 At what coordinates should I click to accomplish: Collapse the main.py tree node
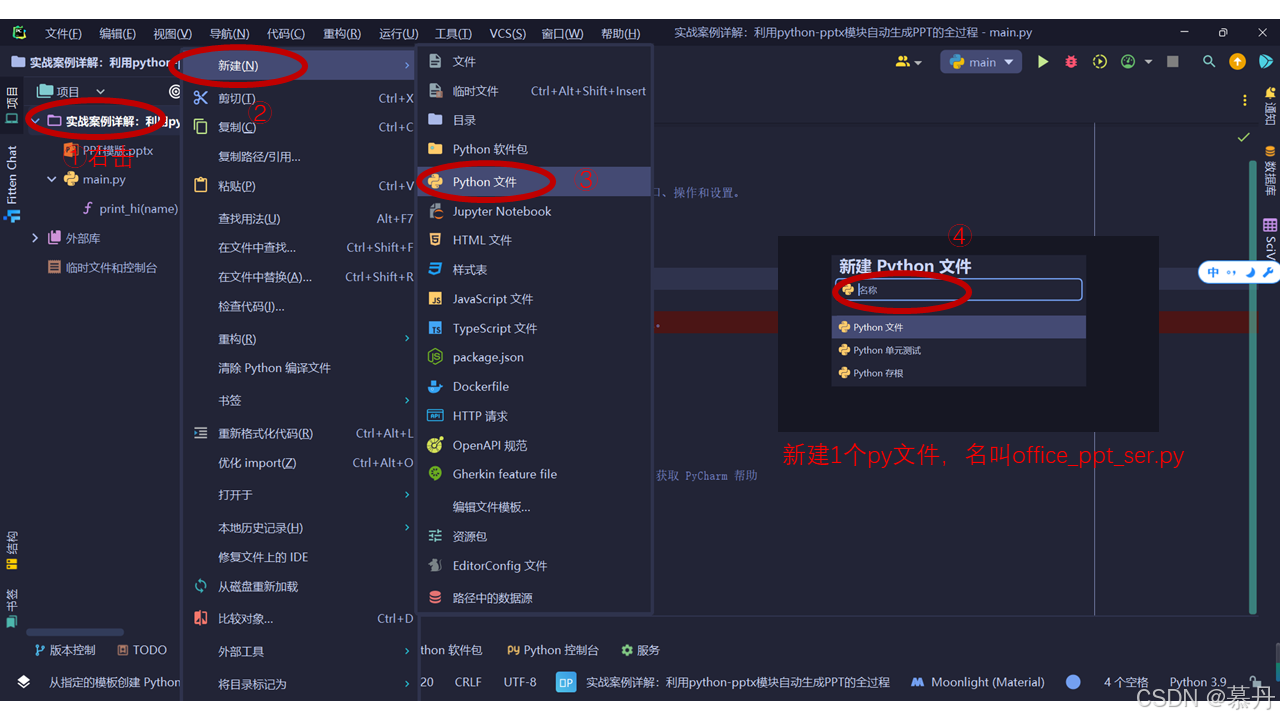(52, 180)
